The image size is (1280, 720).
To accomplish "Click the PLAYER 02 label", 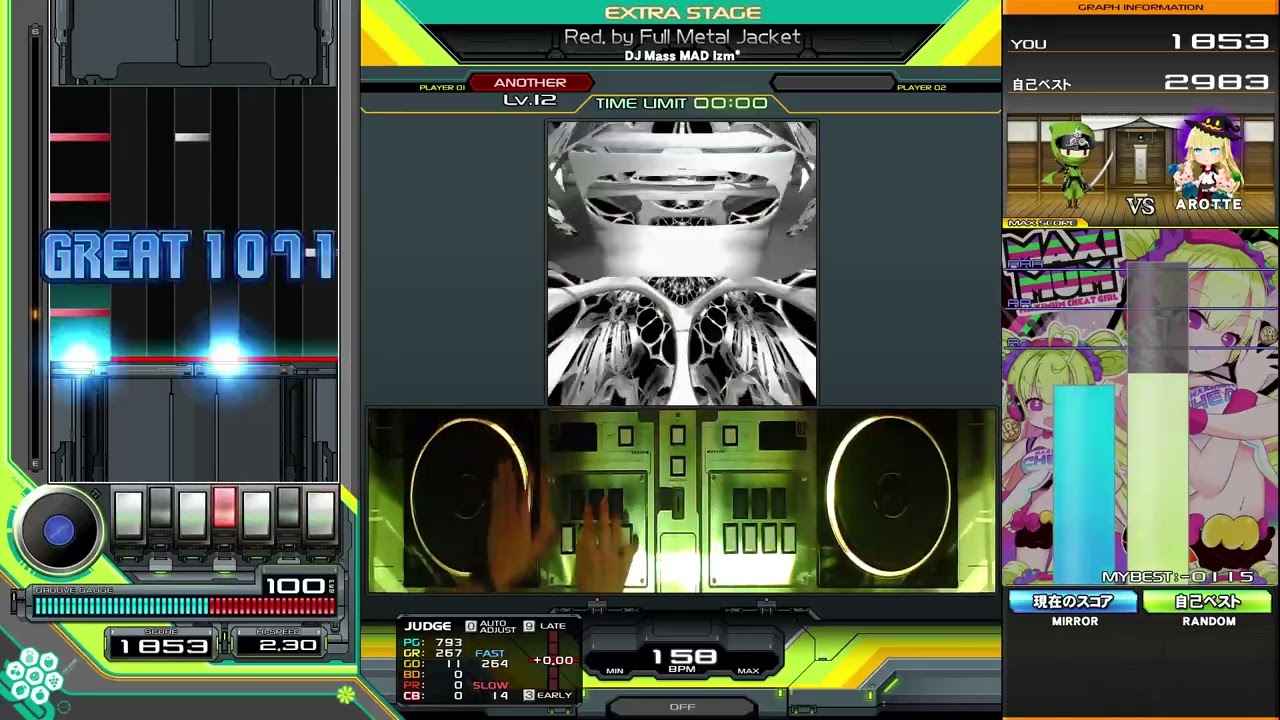I will click(921, 88).
